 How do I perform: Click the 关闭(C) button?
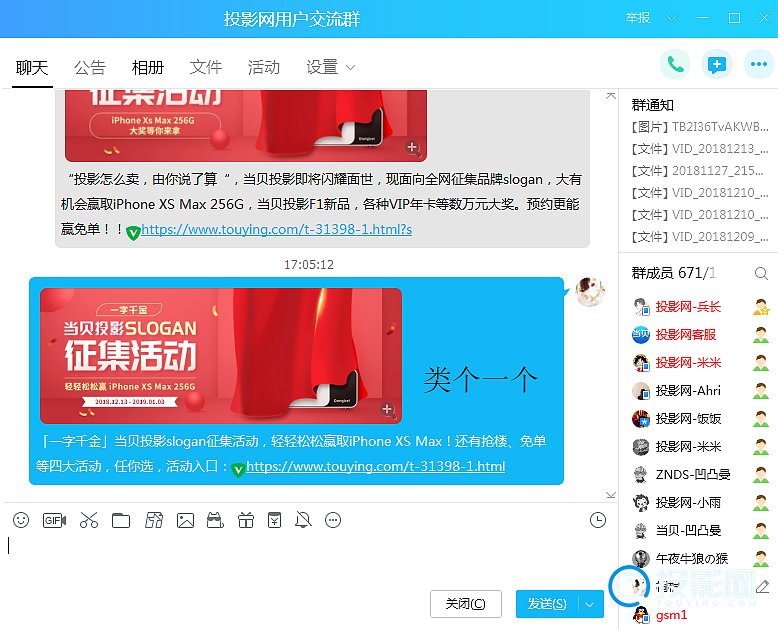click(466, 604)
